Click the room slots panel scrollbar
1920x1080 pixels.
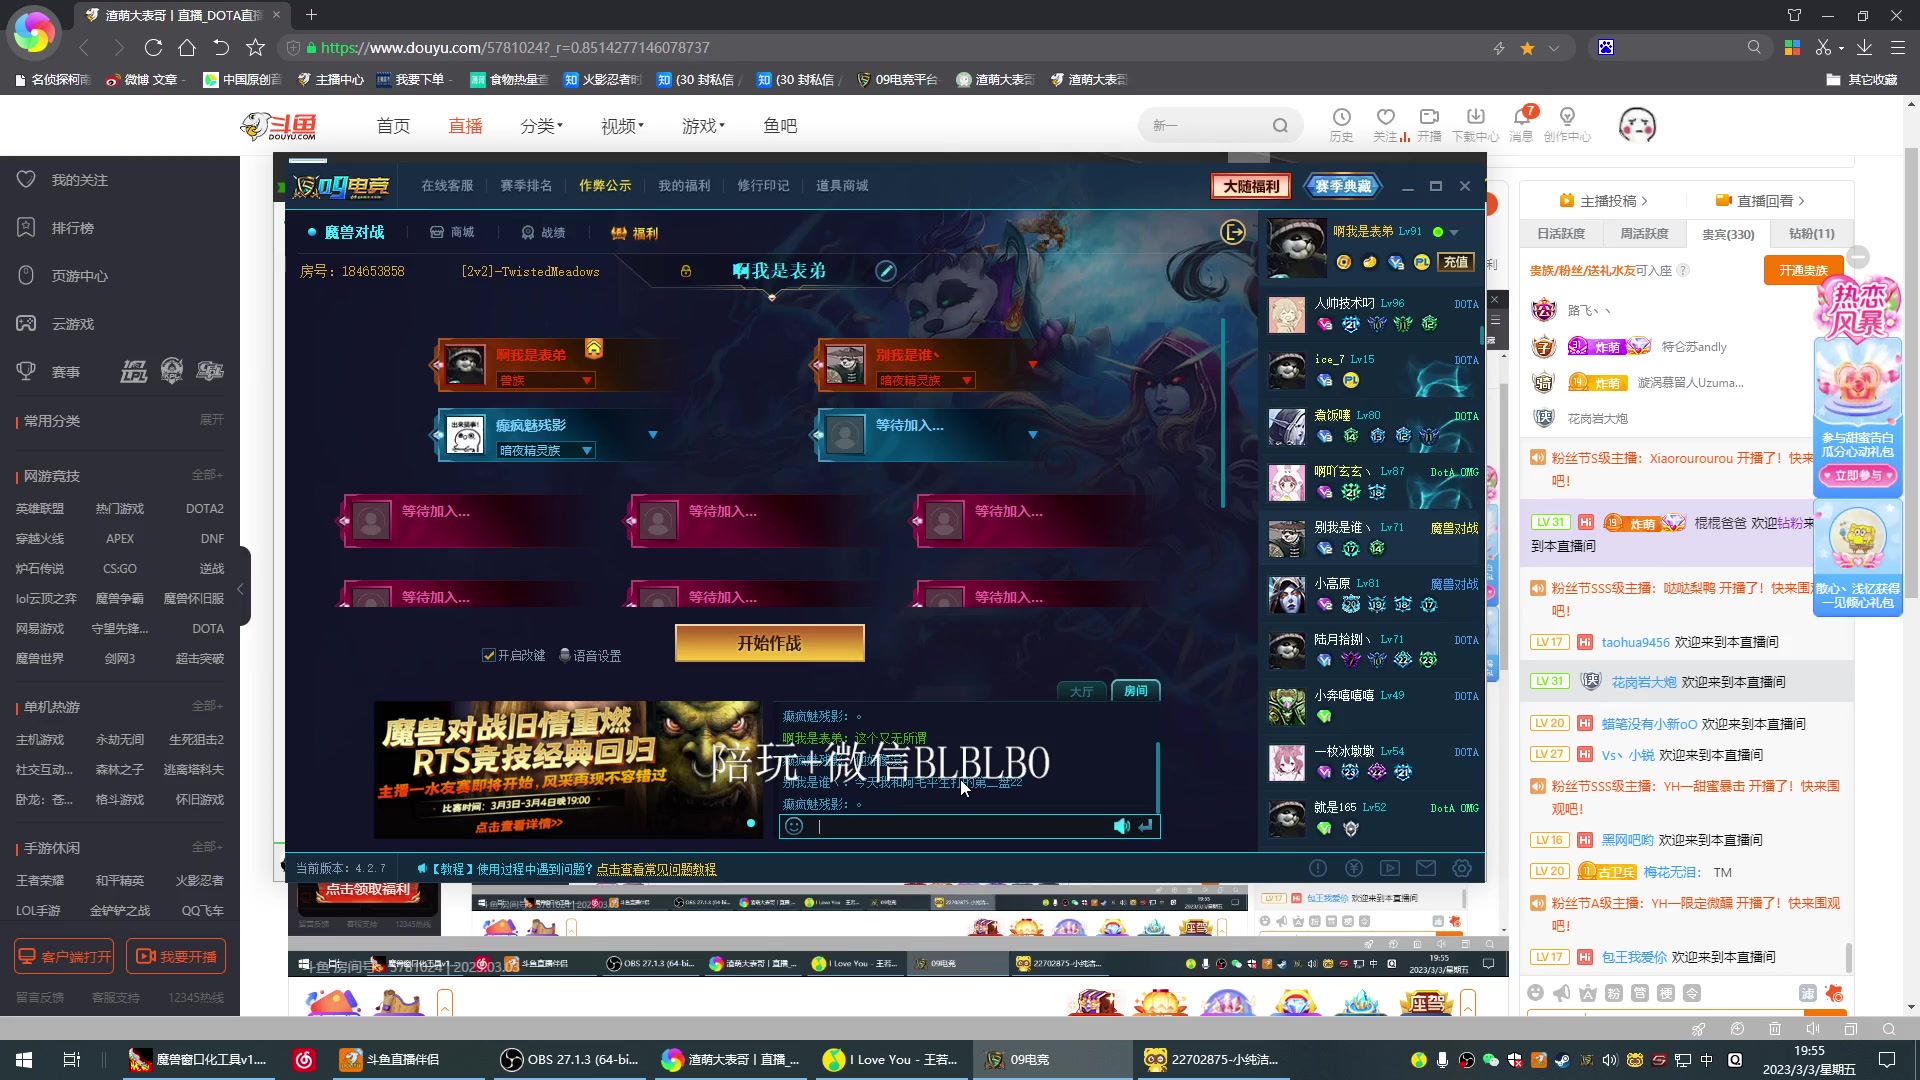[x=1222, y=412]
